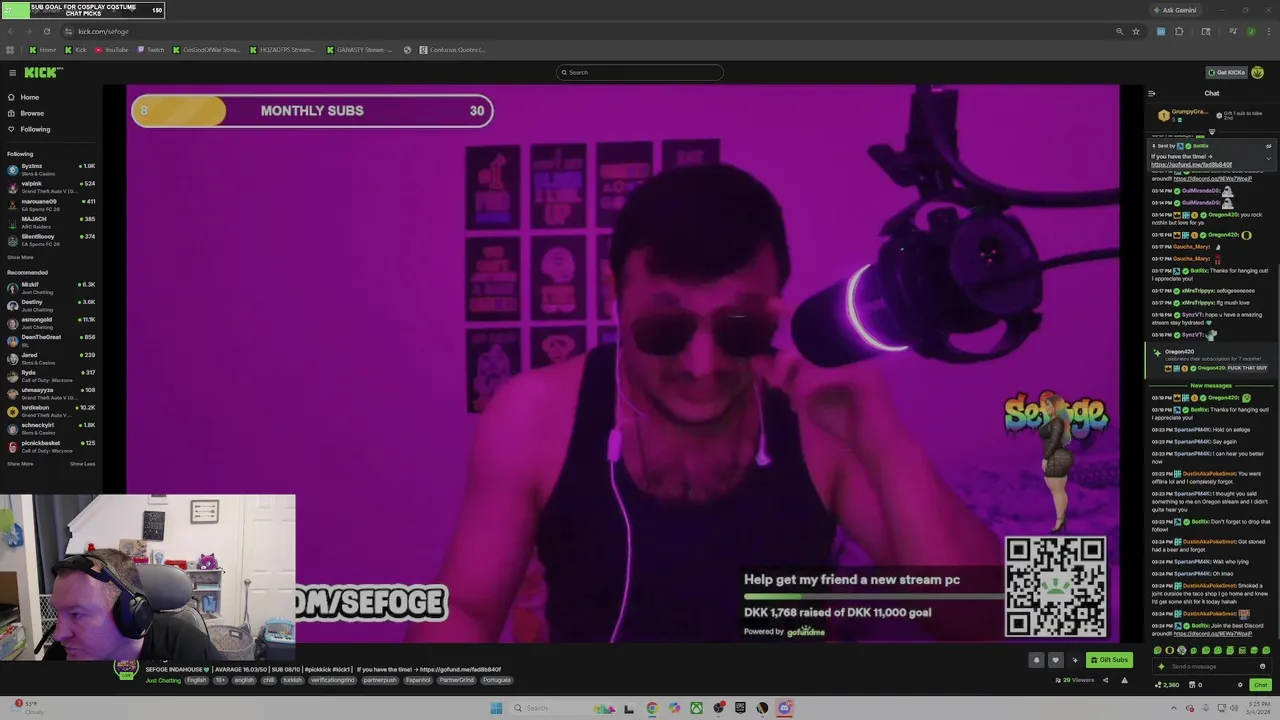Open the gofund.me link in pinned message
This screenshot has width=1280, height=720.
click(1191, 165)
